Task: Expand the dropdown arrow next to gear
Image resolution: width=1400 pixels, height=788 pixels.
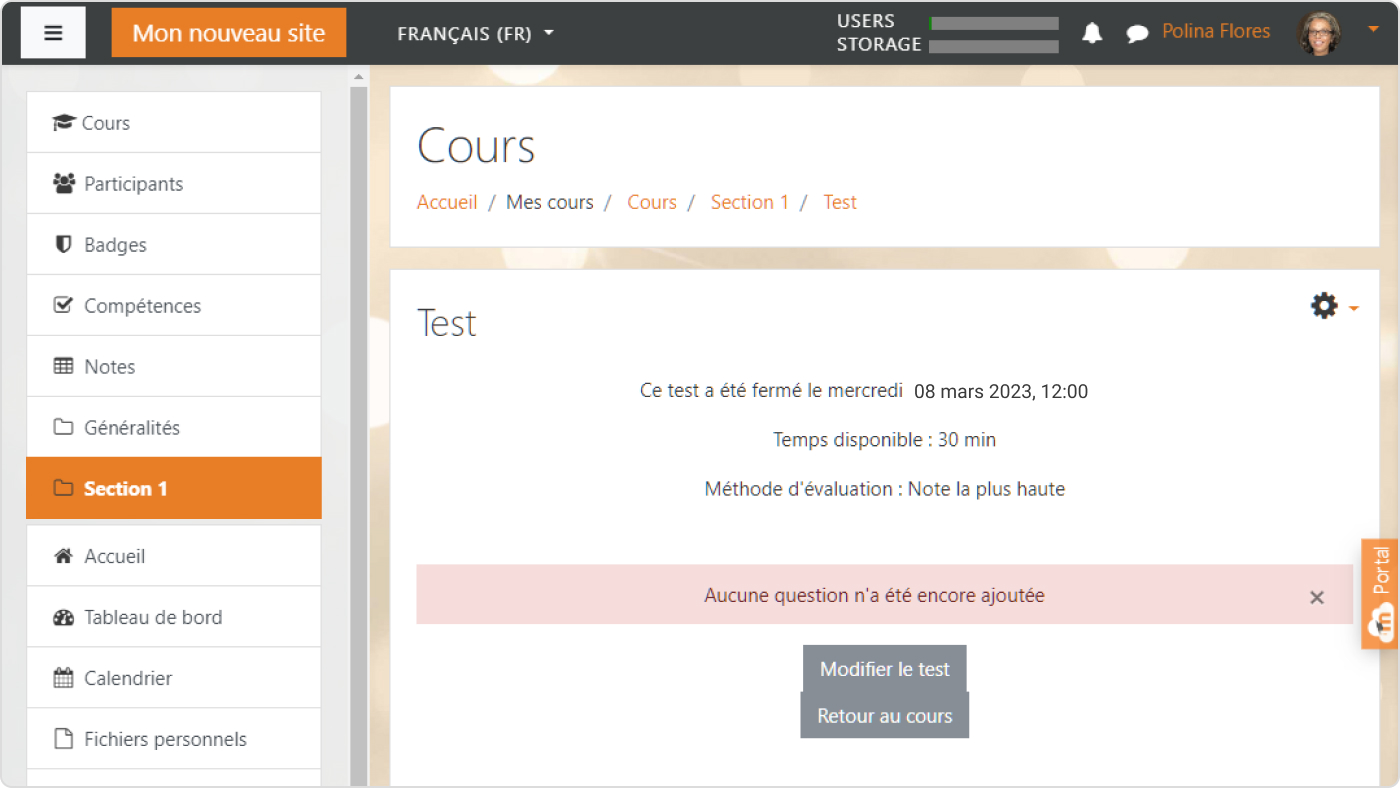Action: coord(1353,308)
